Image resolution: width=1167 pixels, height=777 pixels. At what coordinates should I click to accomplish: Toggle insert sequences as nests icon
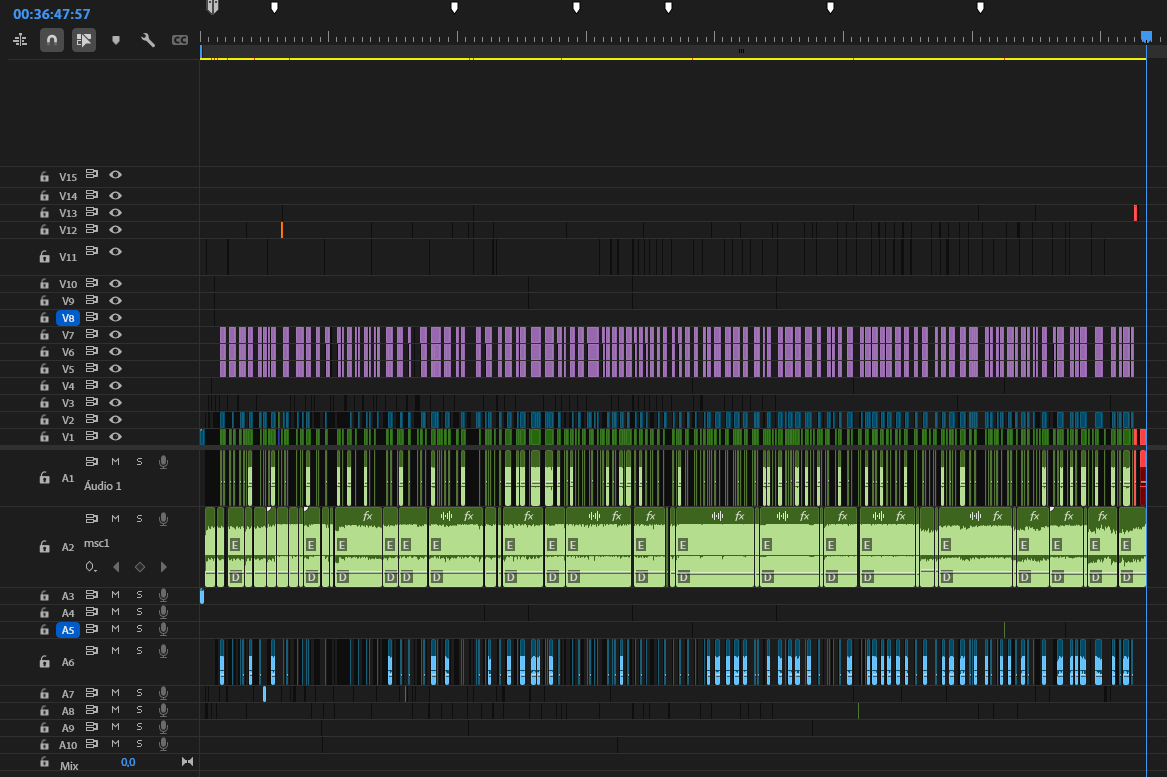click(x=20, y=40)
